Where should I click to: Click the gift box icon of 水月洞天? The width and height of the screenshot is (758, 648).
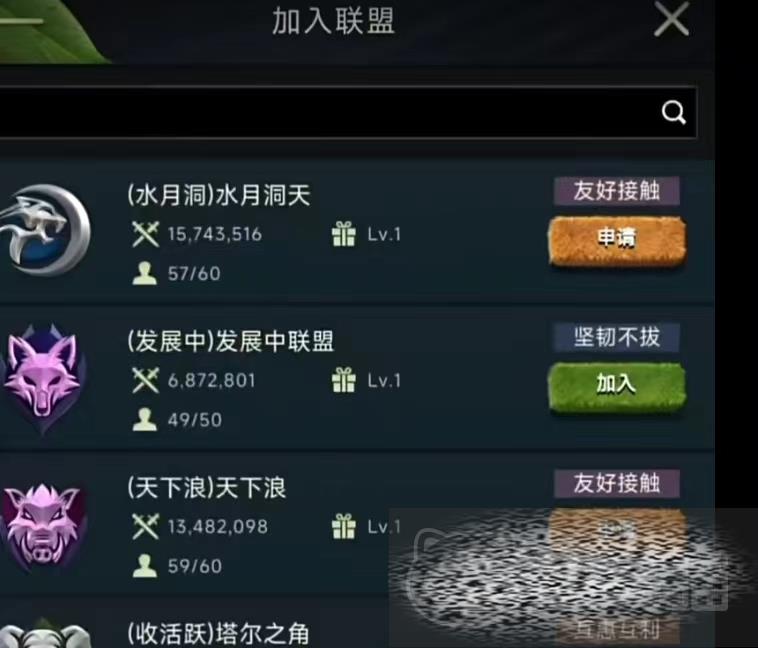(344, 234)
